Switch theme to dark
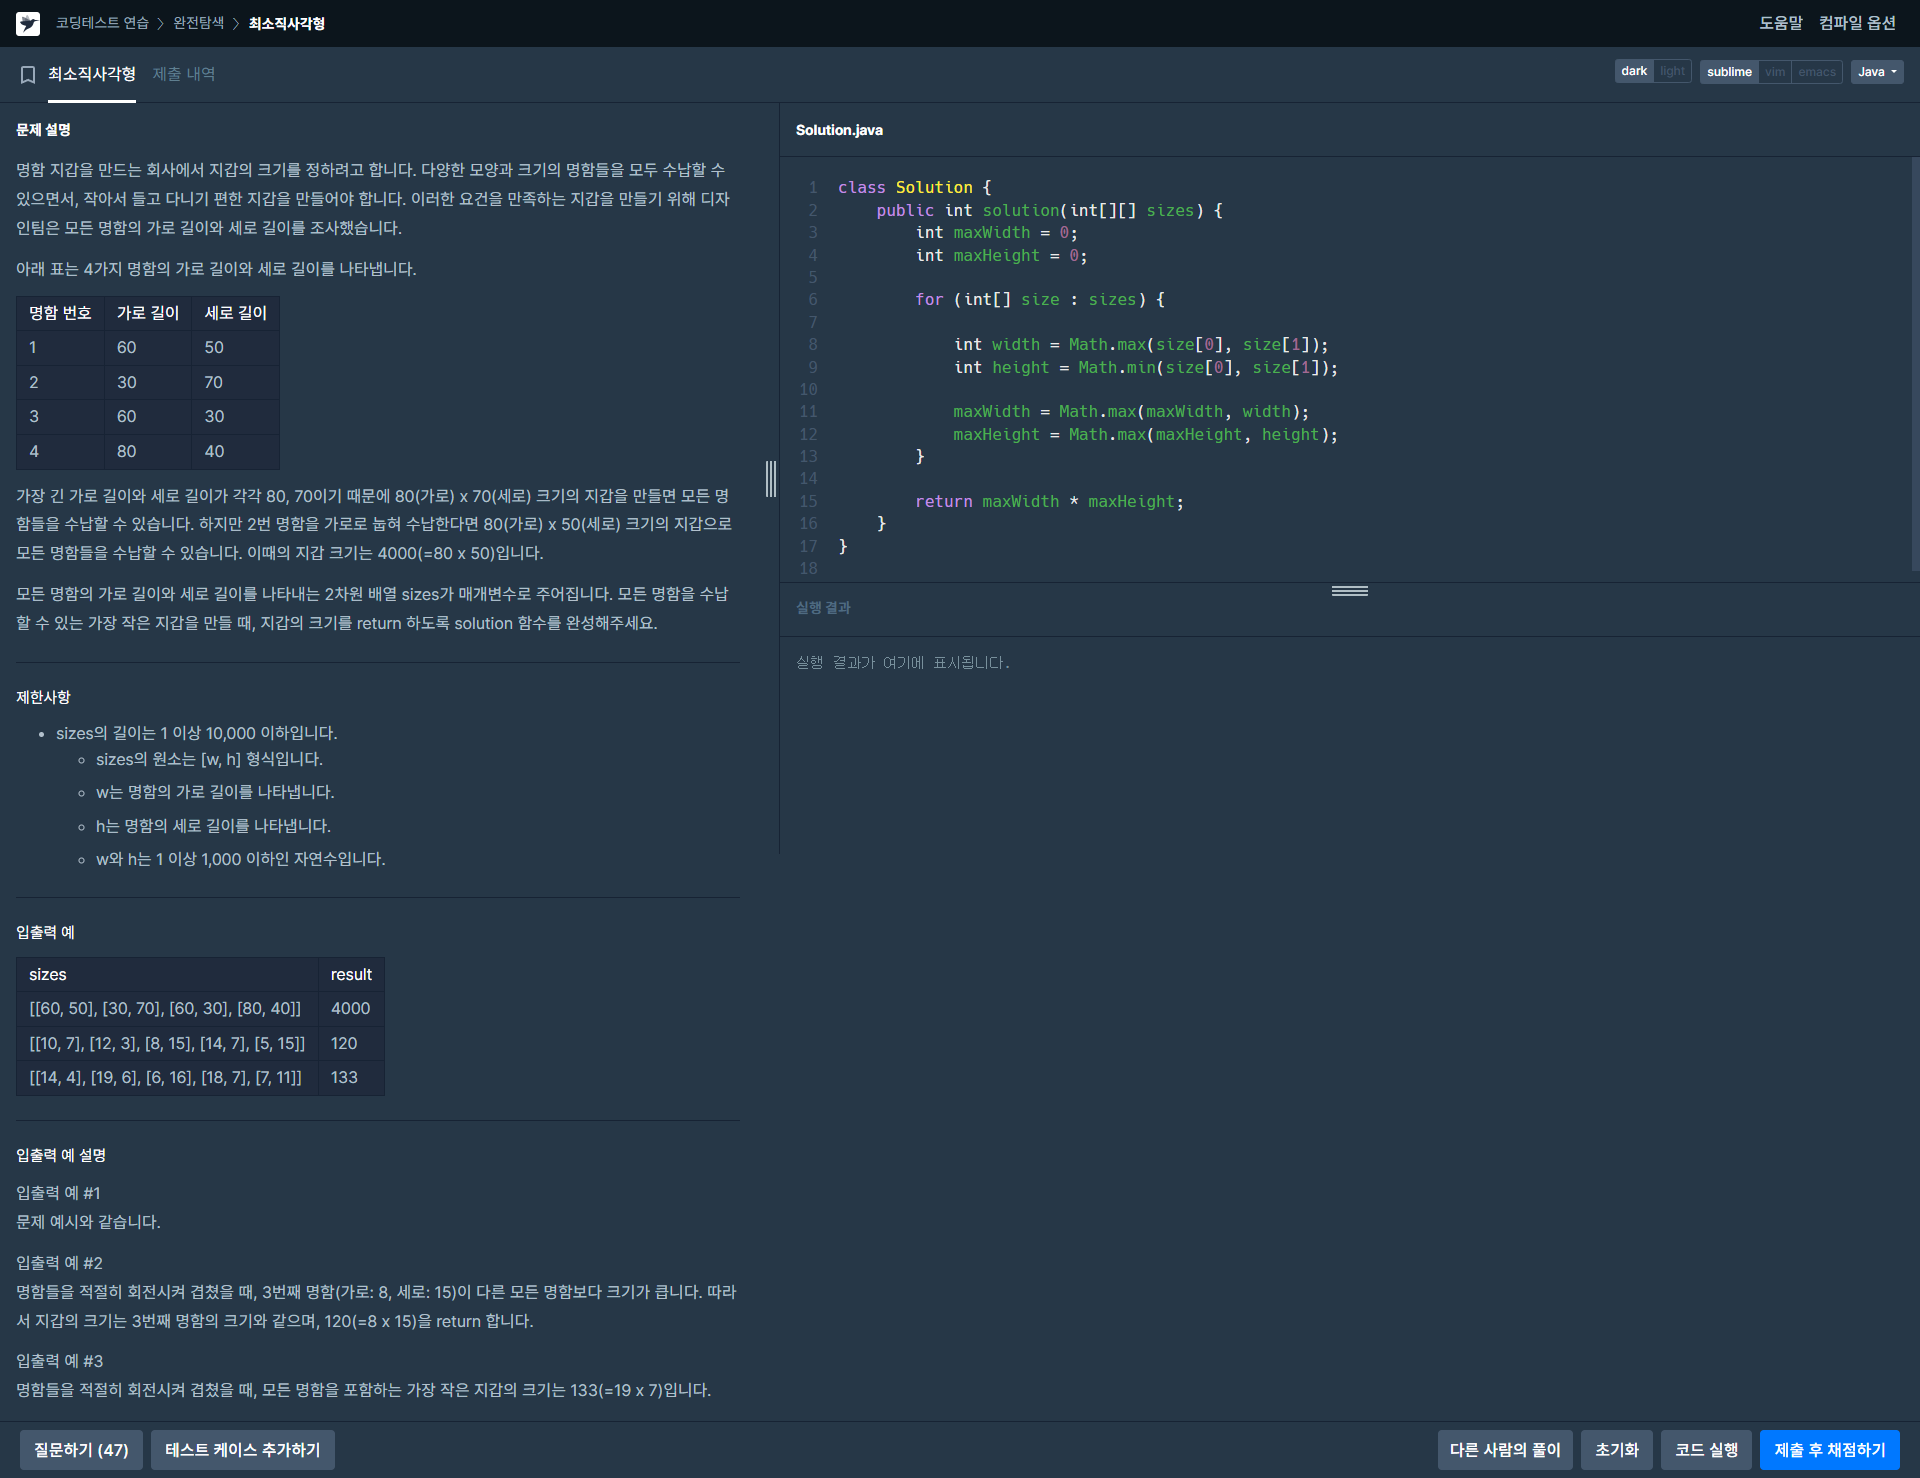Screen dimensions: 1920x1478 click(1634, 72)
